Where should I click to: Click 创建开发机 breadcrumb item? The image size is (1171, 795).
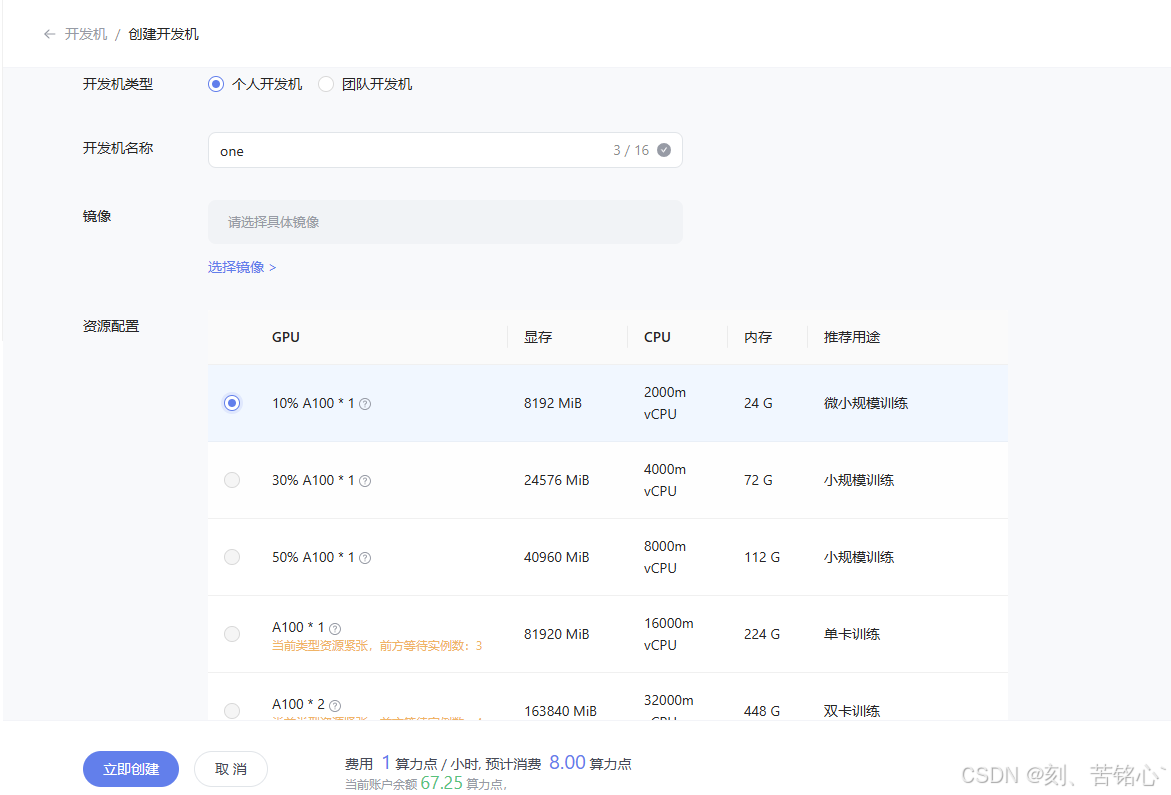click(x=164, y=34)
